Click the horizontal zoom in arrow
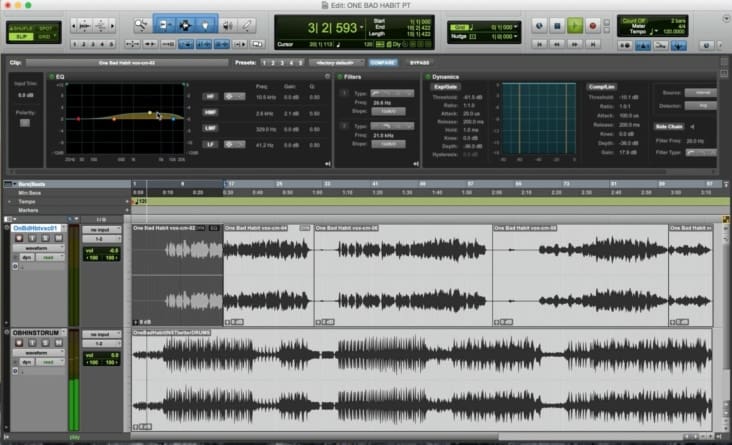732x445 pixels. tap(113, 26)
